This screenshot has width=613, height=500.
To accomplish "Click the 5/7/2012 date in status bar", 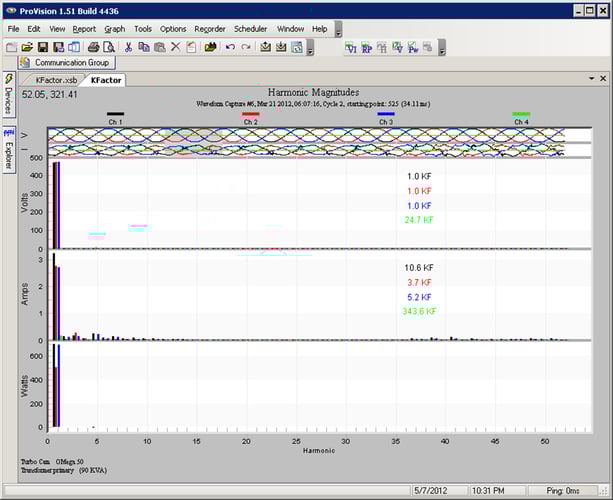I will [x=431, y=491].
